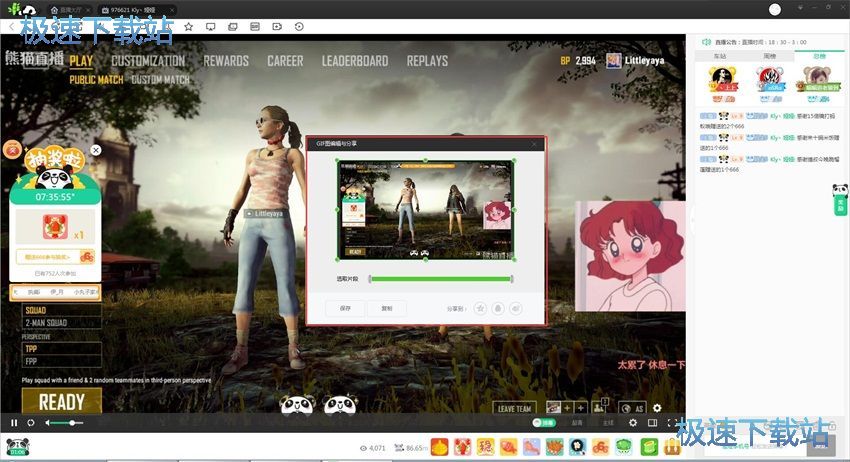
Task: Switch to the home lobby tab
Action: [70, 10]
